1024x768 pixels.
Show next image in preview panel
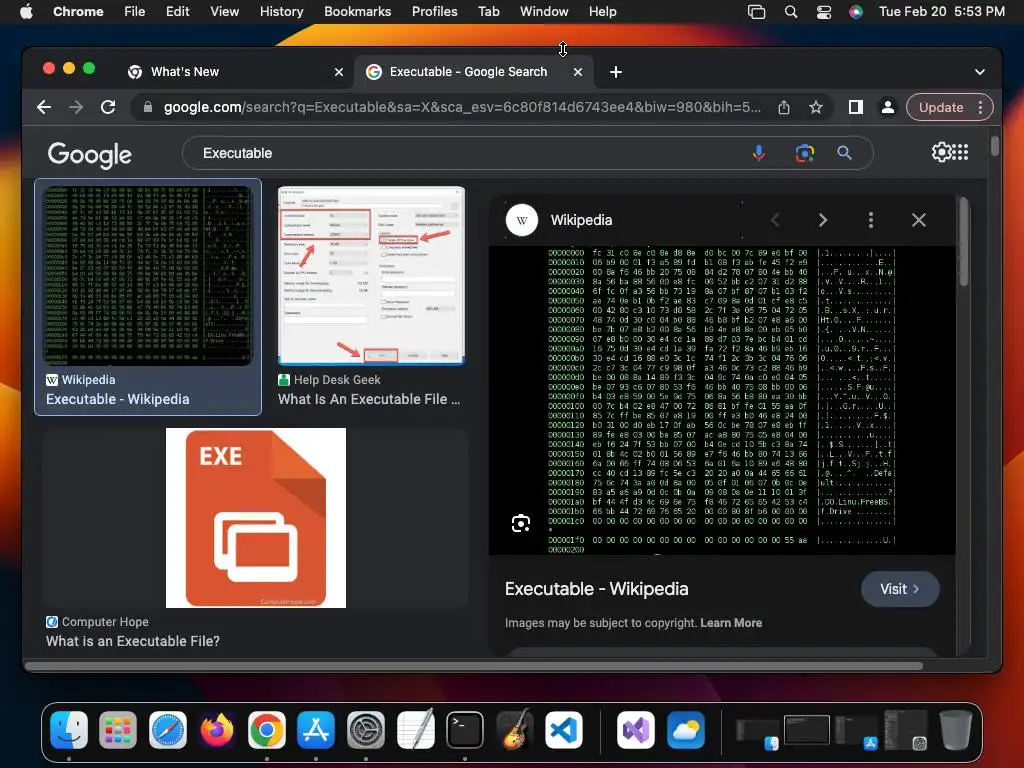click(x=823, y=220)
